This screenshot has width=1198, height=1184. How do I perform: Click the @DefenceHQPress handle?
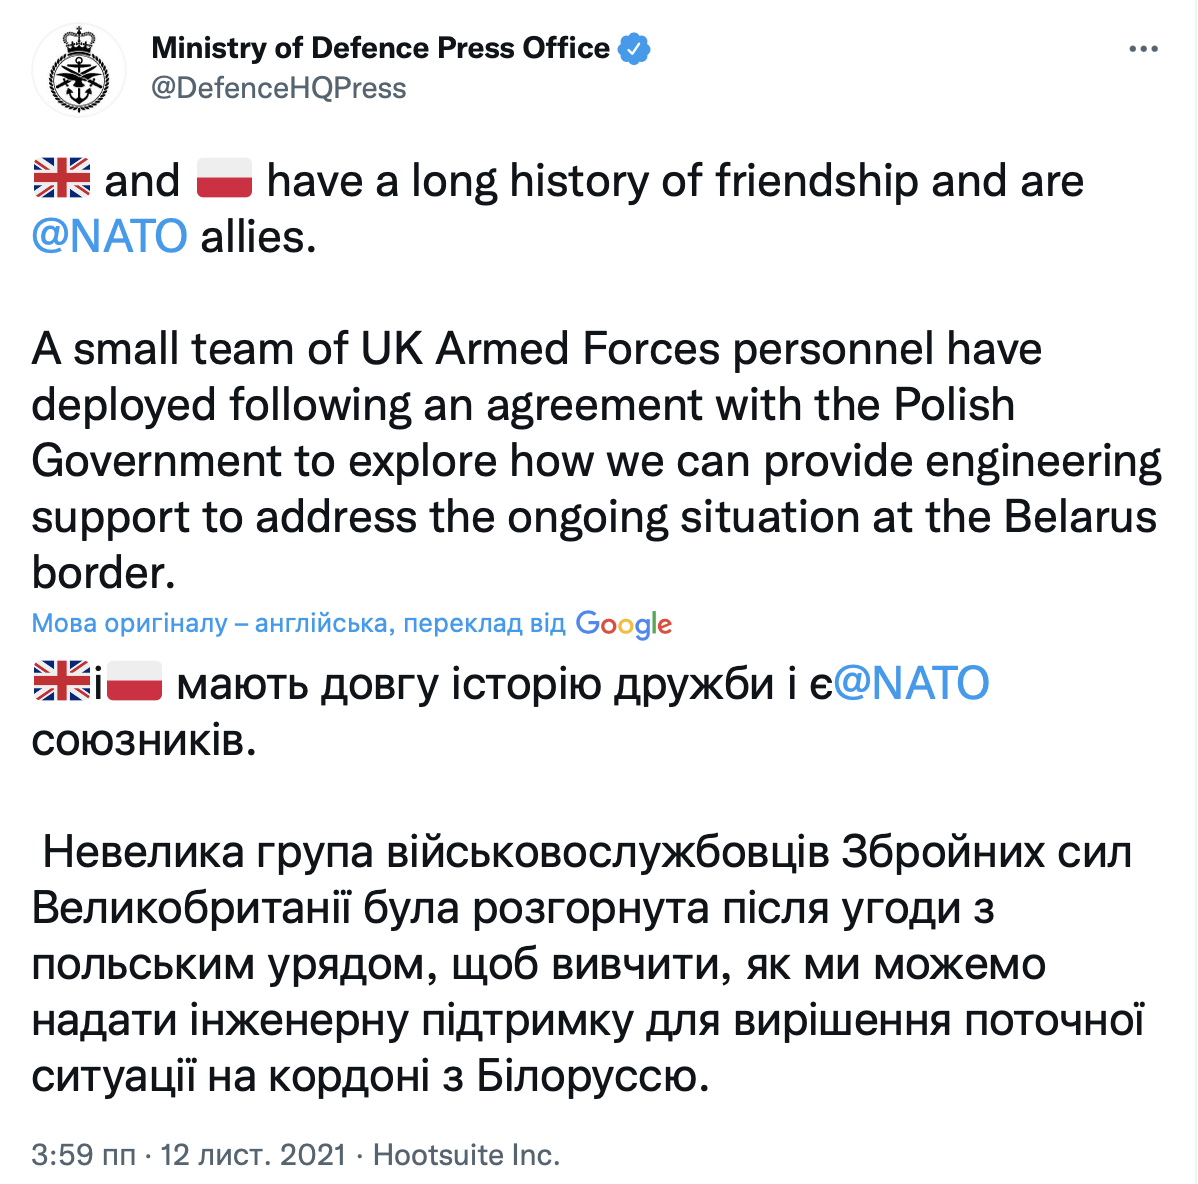[x=278, y=88]
